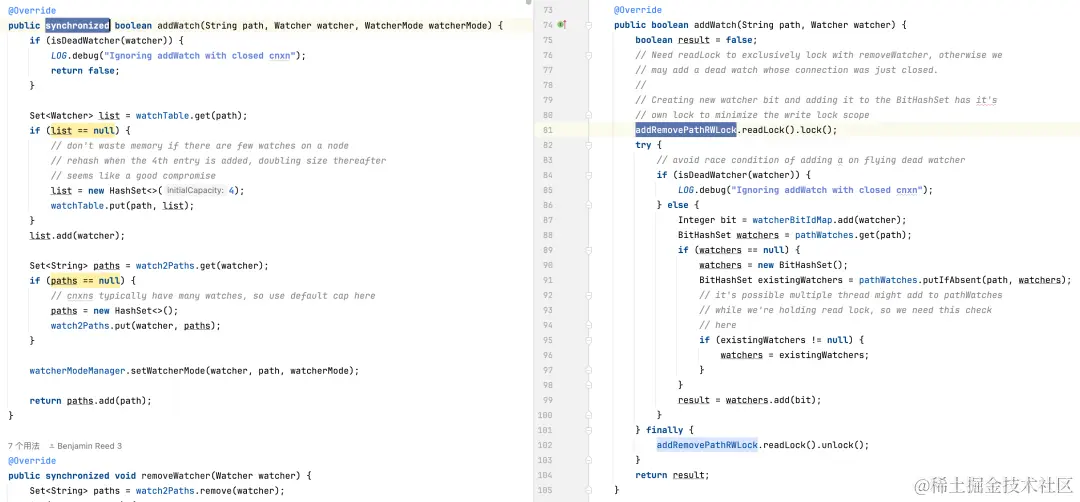Click the selected addRemovePathRWLock on line 81
Viewport: 1080px width, 502px height.
(686, 130)
